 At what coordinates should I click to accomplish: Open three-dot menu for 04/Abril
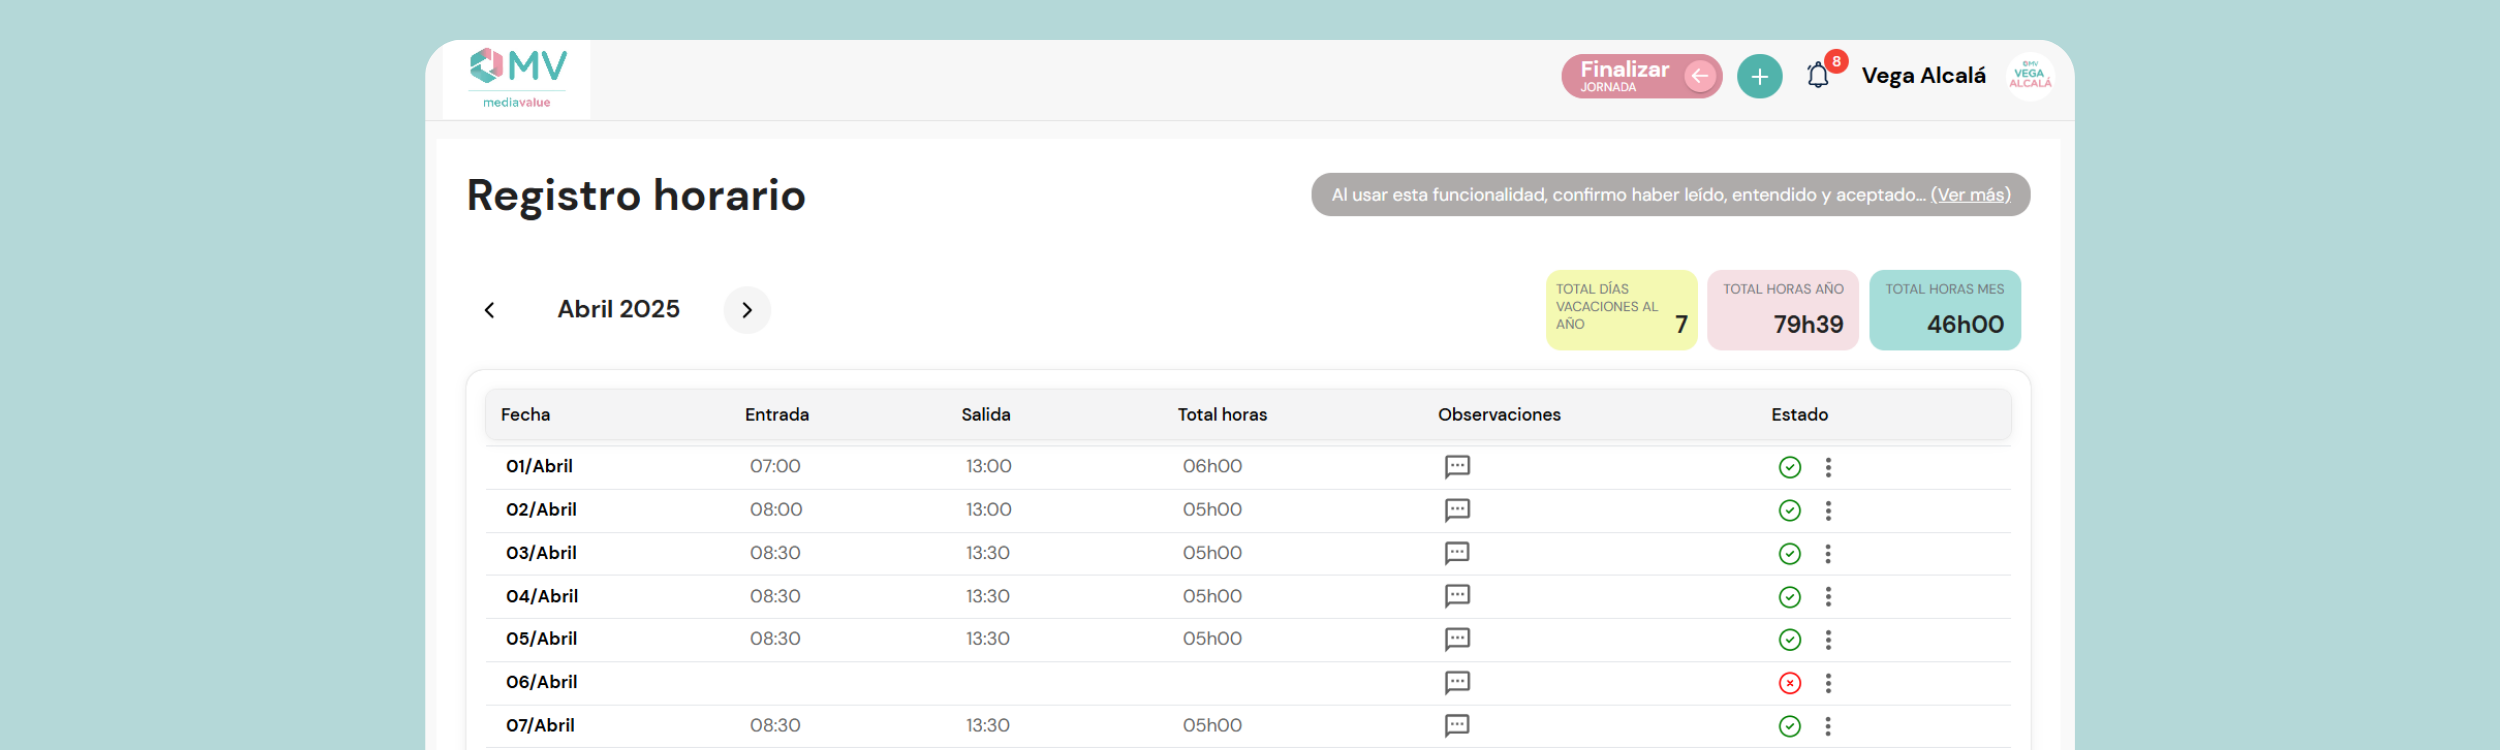(1828, 597)
